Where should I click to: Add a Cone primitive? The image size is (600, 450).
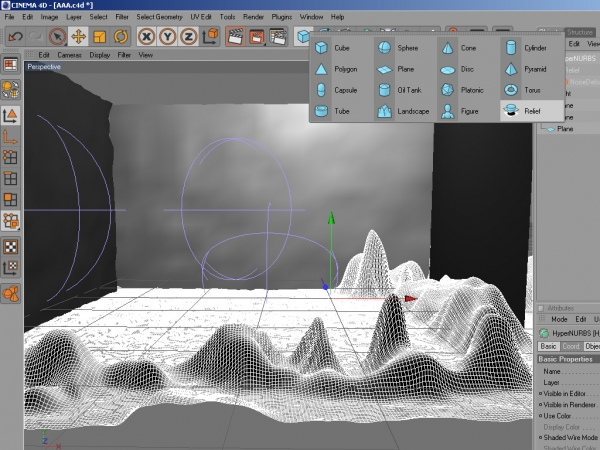coord(468,48)
